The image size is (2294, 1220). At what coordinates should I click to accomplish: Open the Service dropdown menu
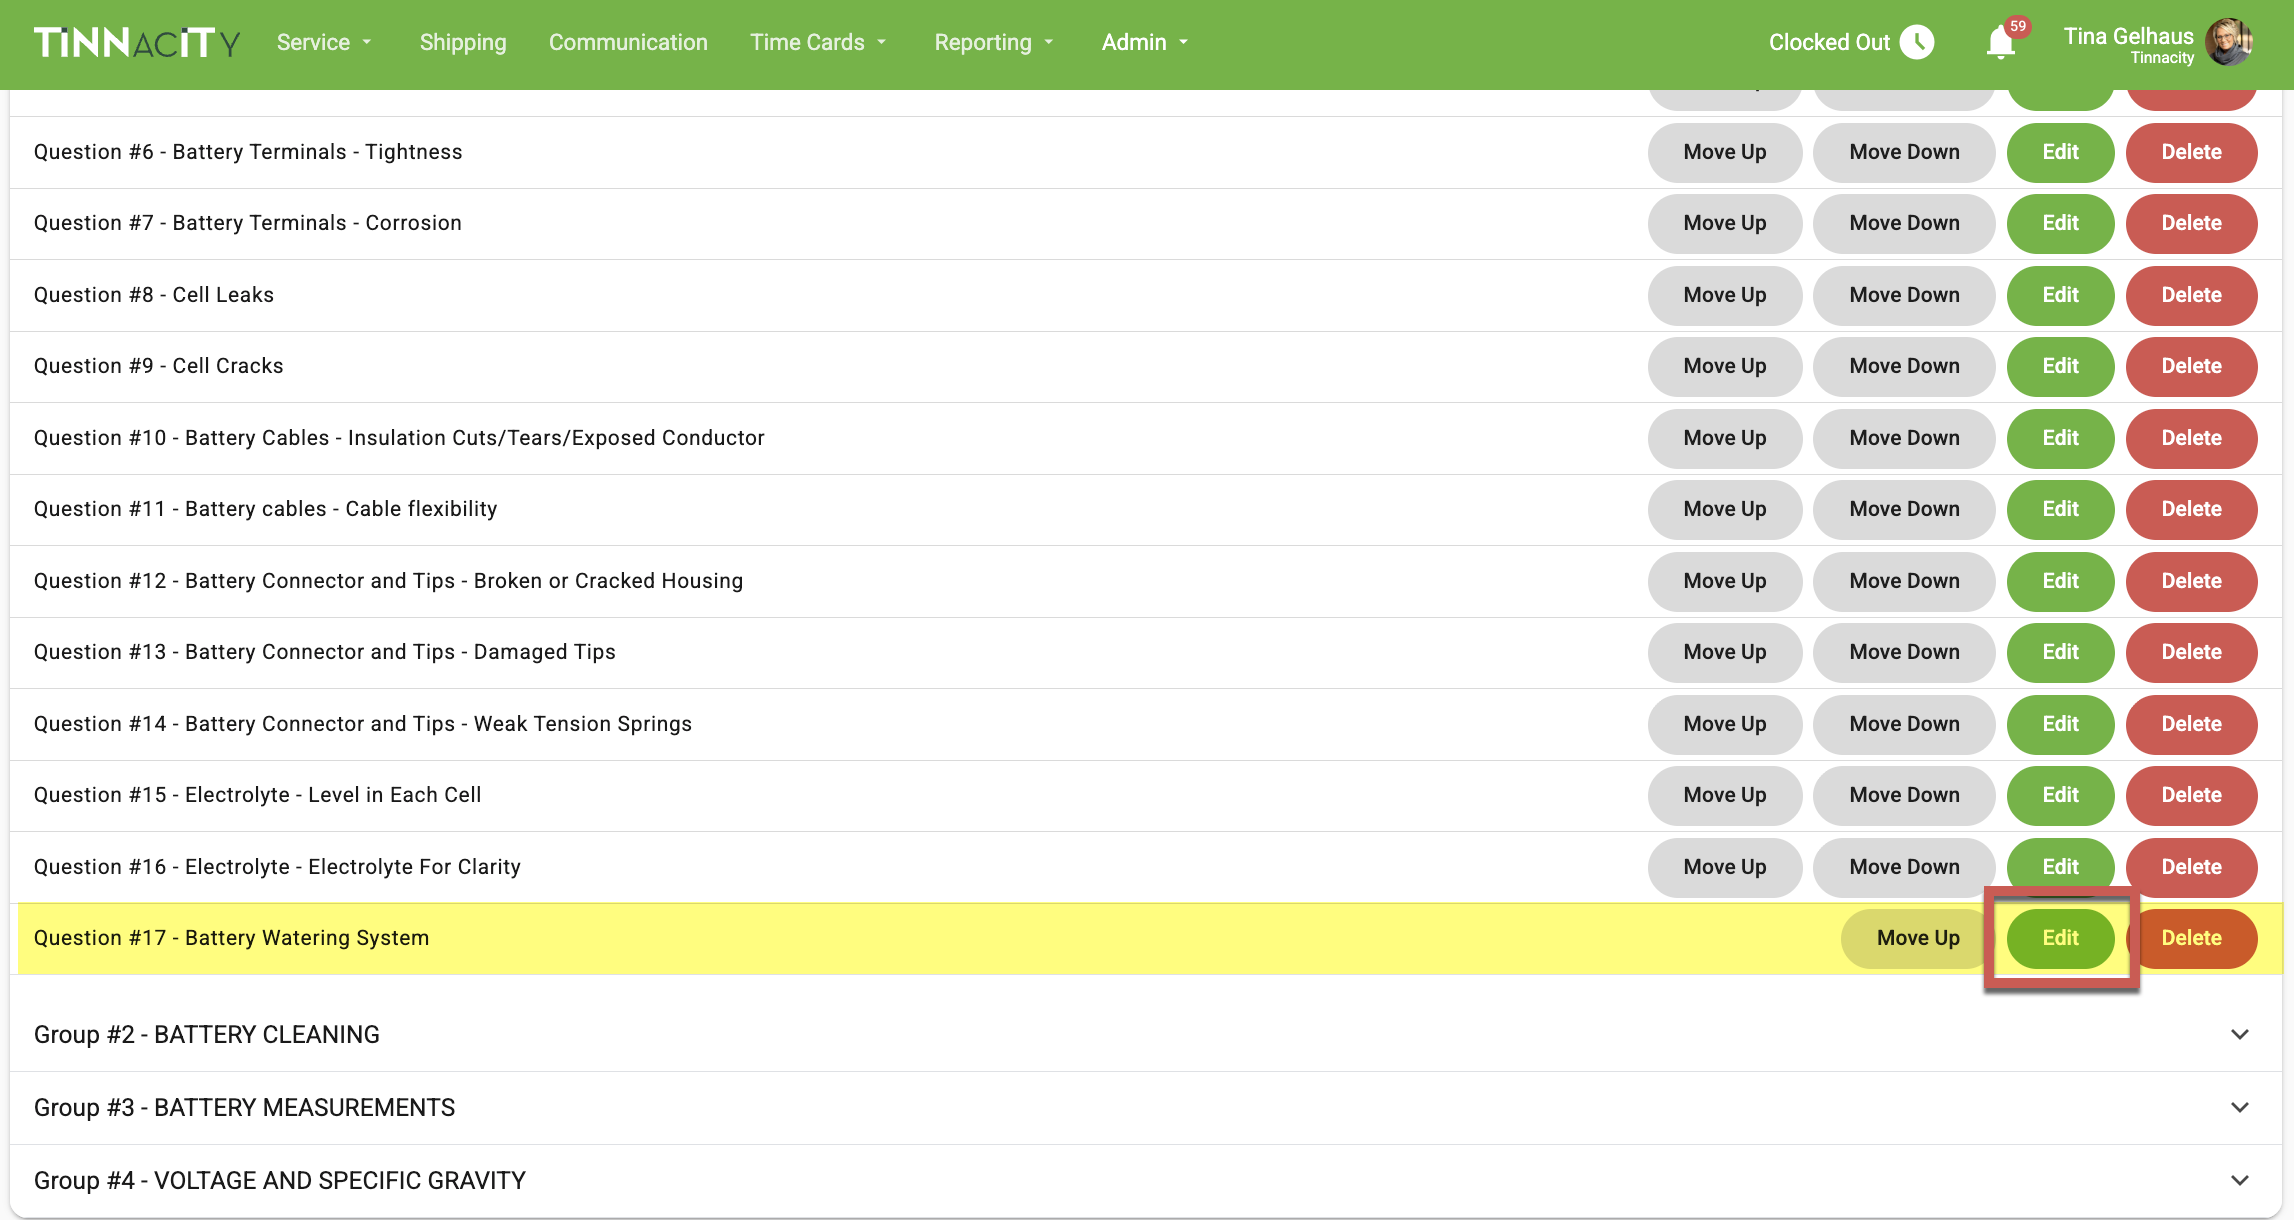tap(324, 43)
